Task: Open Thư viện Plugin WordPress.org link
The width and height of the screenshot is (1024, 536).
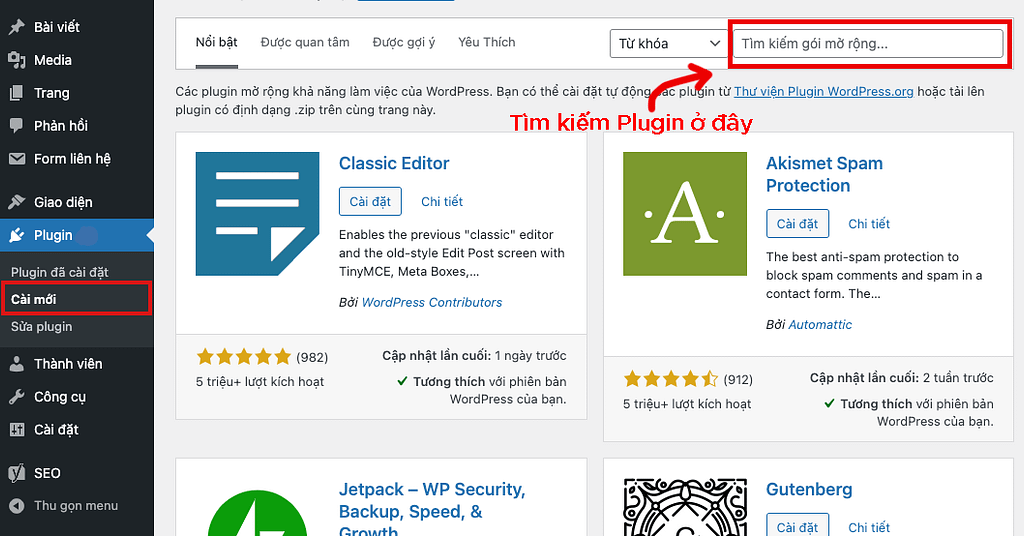Action: [x=824, y=91]
